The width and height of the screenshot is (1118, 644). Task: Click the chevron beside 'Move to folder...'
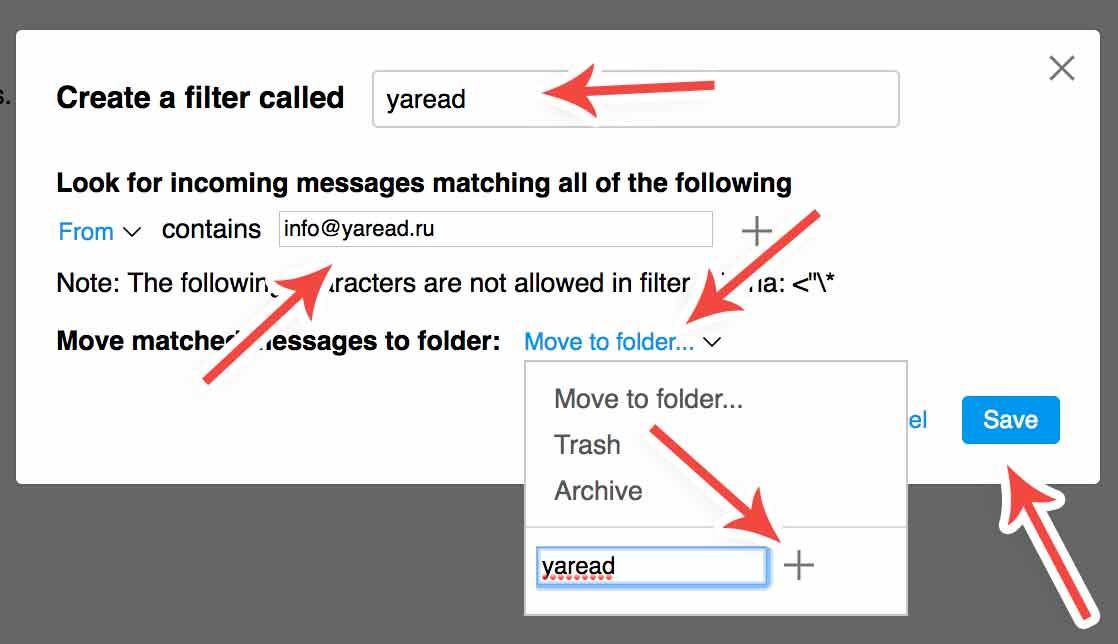712,342
